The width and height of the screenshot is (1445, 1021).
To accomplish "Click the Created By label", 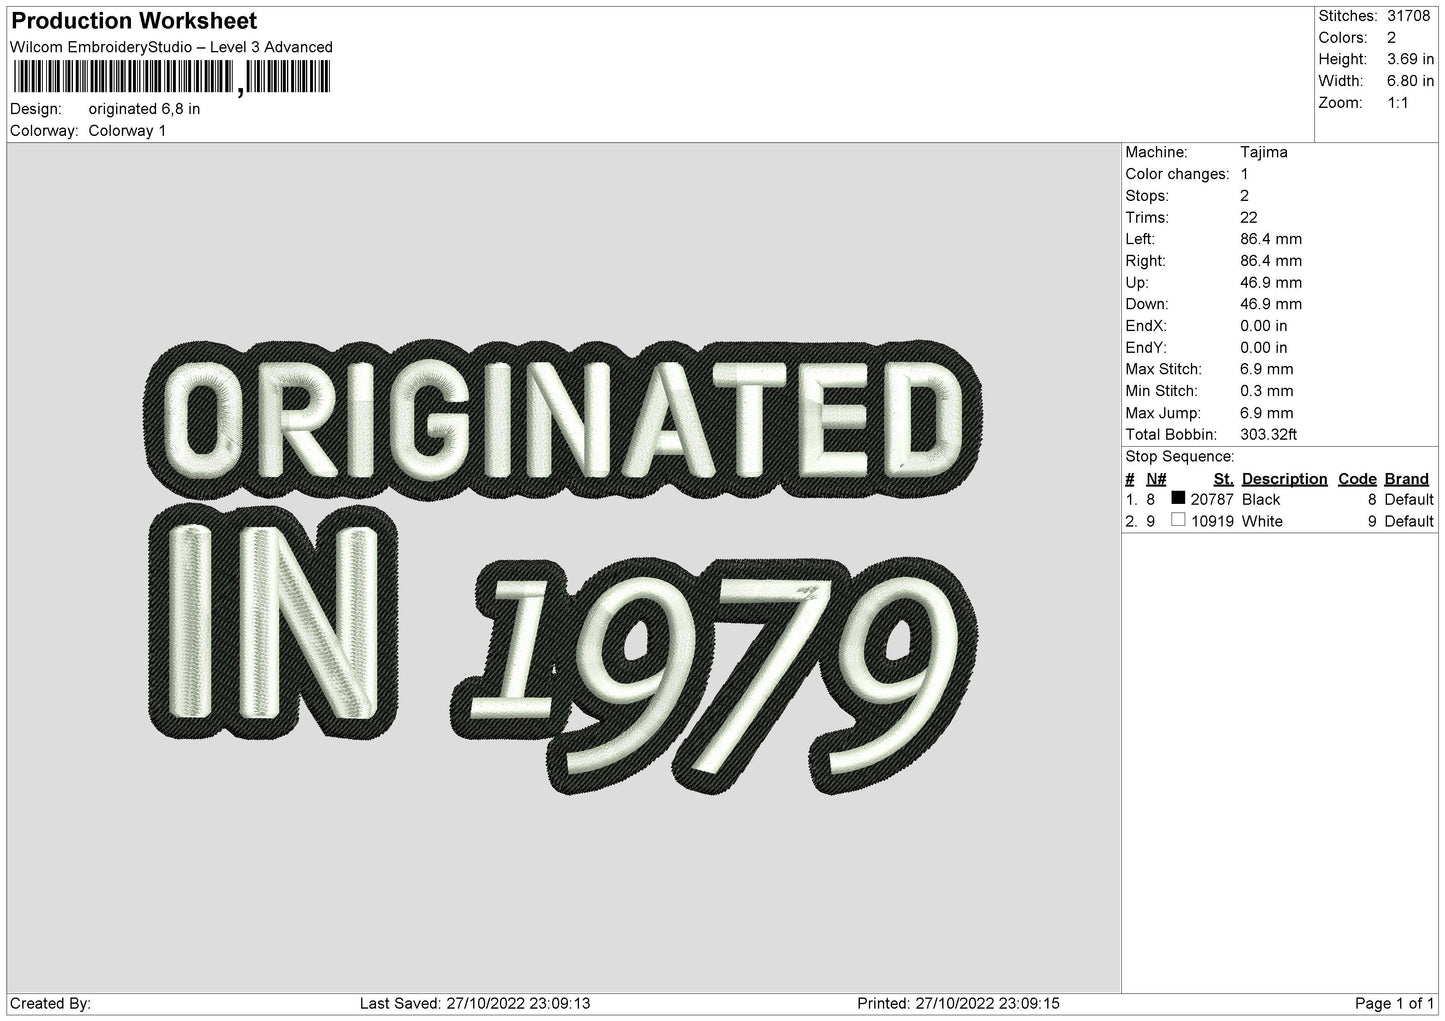I will point(50,1004).
